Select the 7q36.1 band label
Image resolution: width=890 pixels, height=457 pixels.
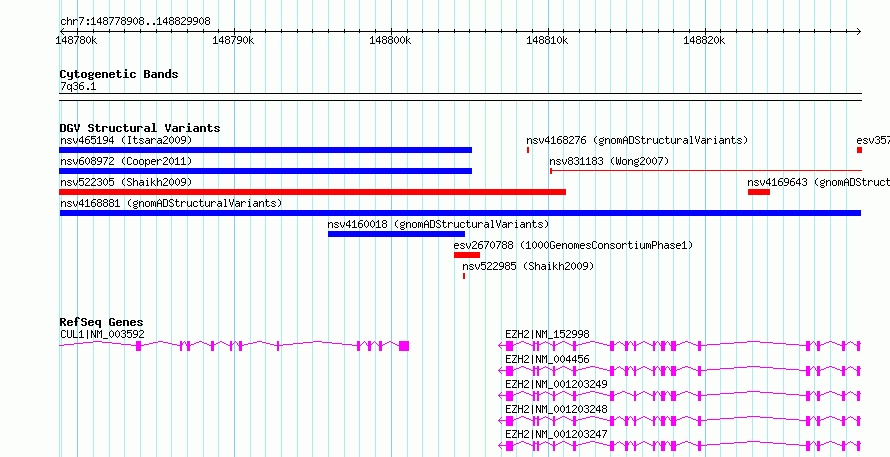click(77, 86)
